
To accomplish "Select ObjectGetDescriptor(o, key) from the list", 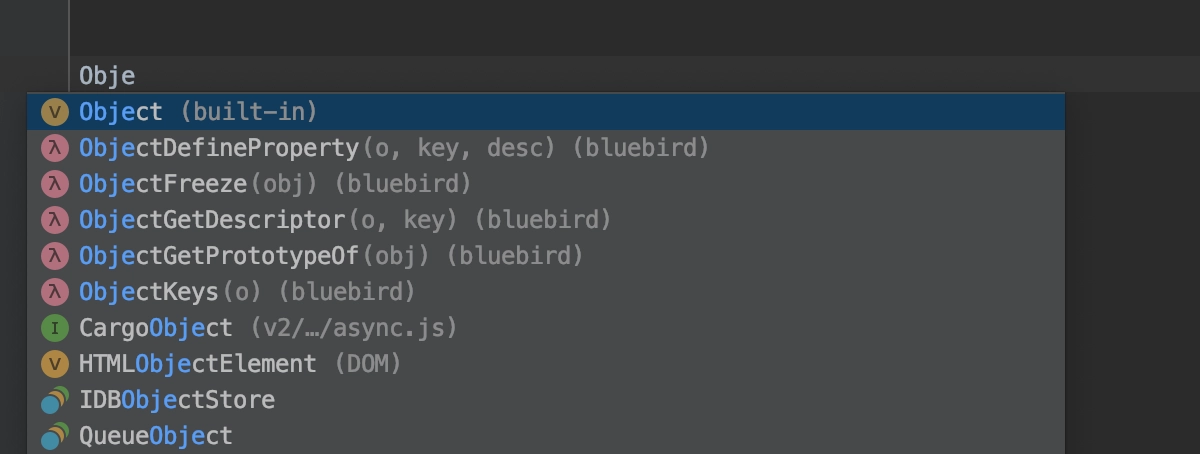I will point(546,219).
